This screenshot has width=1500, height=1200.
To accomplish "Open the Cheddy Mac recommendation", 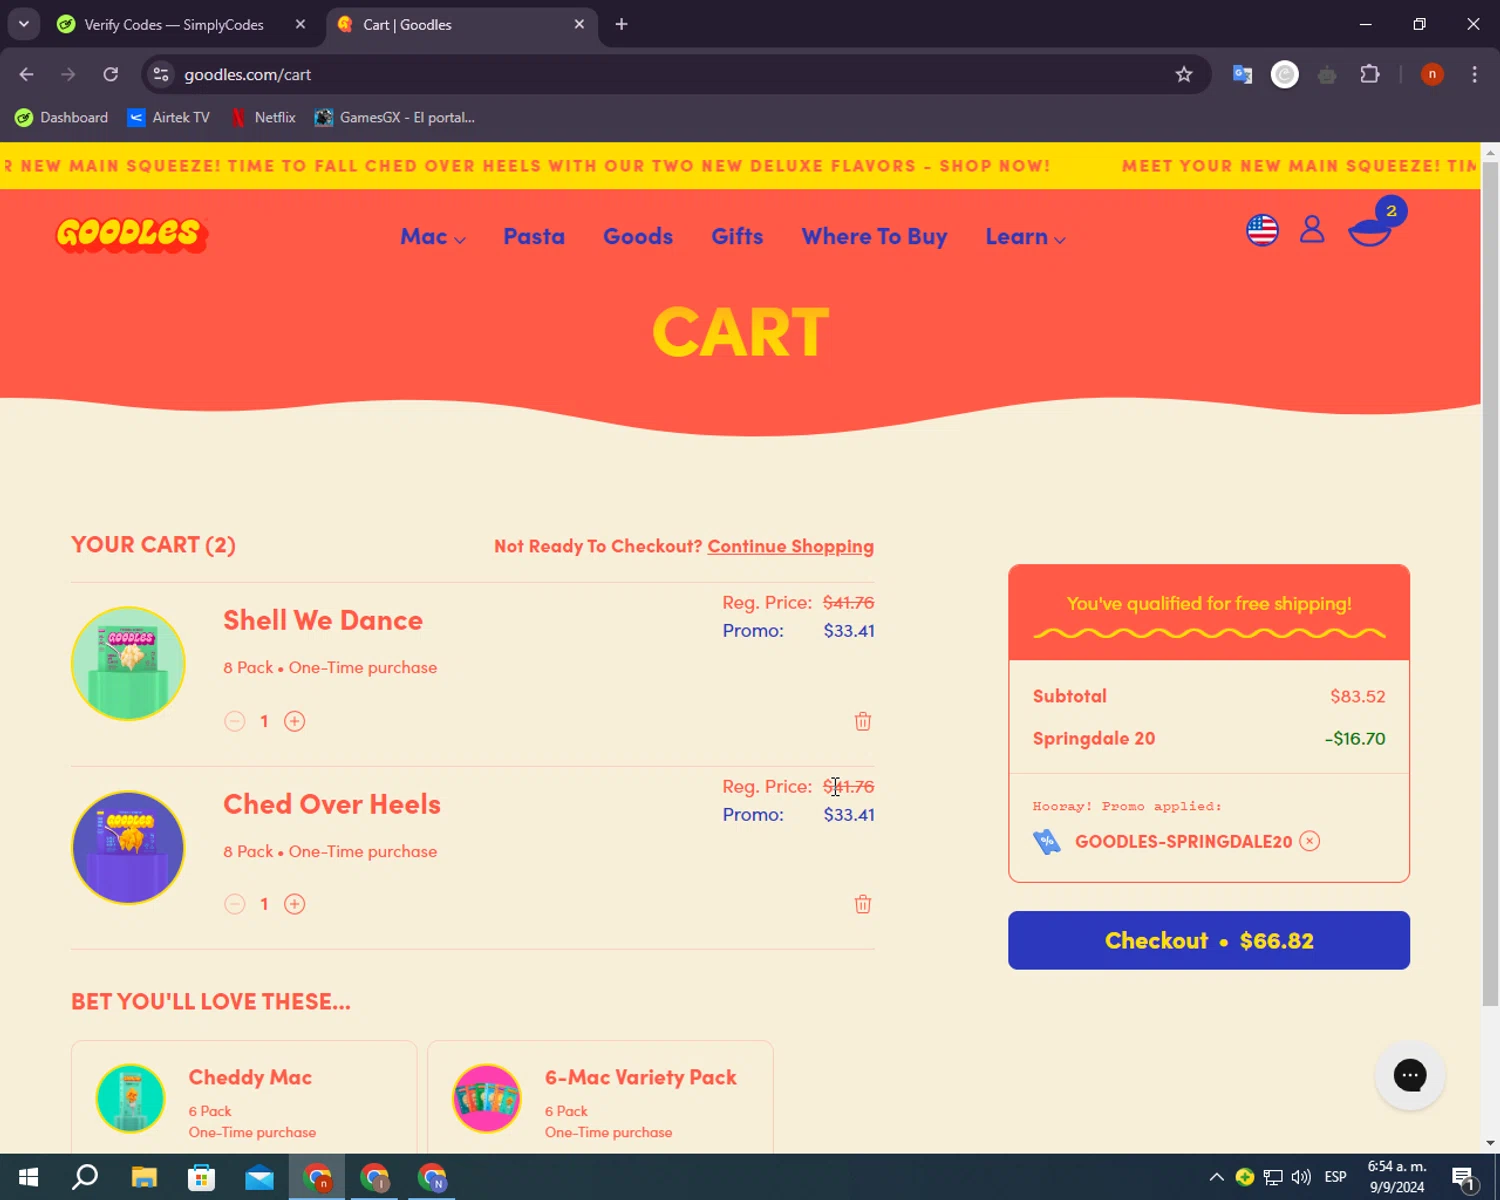I will [250, 1077].
